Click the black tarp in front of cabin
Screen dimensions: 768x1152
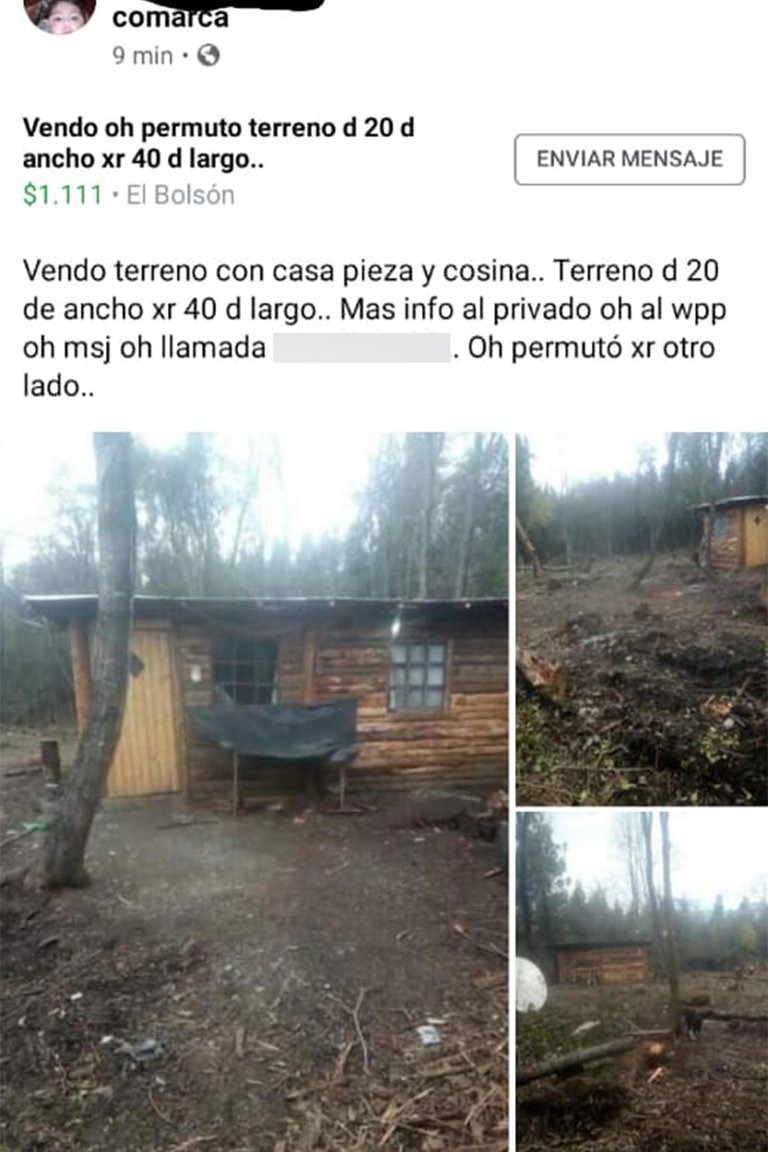[x=275, y=728]
